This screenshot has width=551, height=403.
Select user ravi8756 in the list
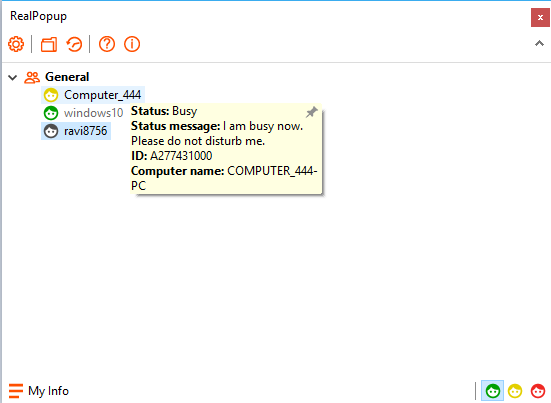[x=76, y=131]
